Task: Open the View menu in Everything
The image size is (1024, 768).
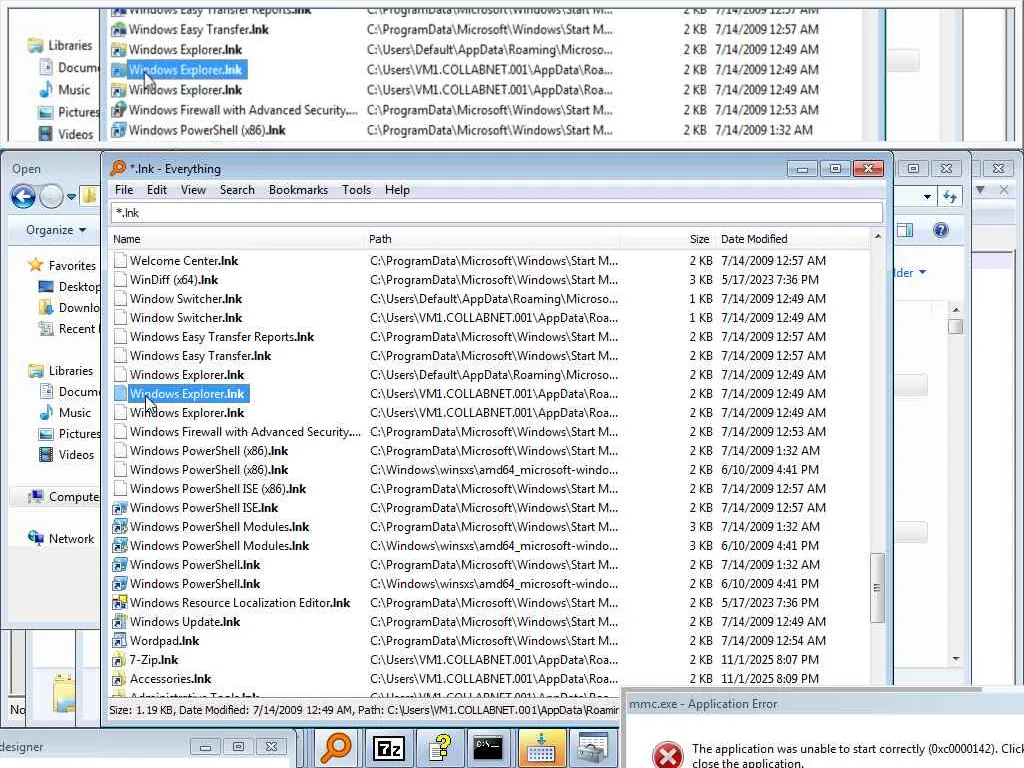Action: click(193, 190)
